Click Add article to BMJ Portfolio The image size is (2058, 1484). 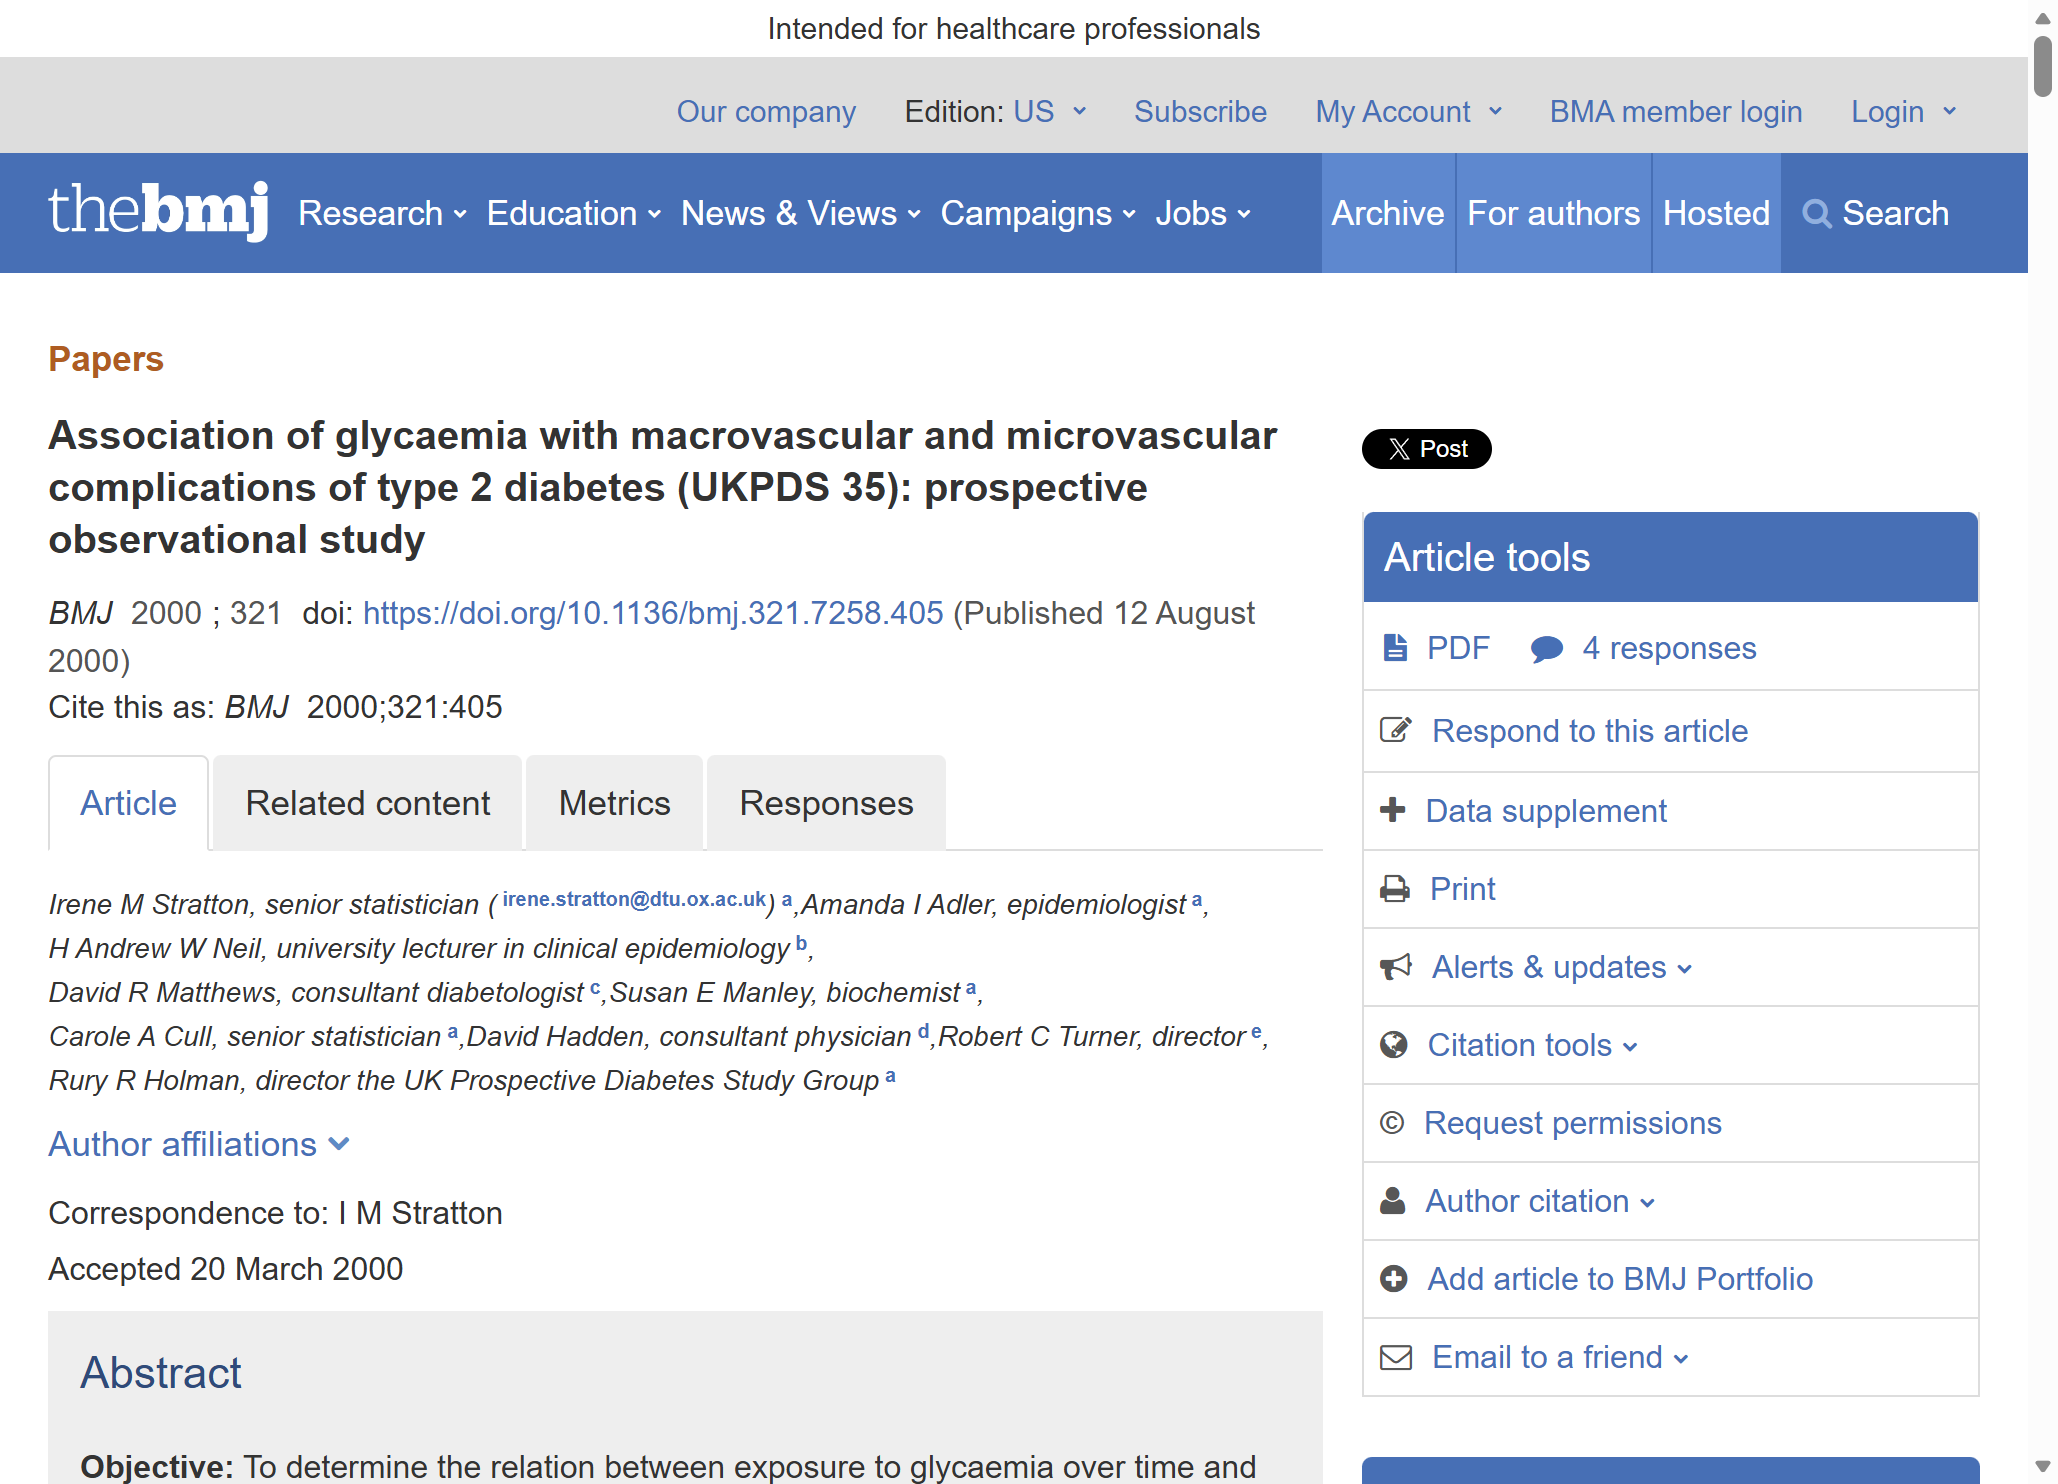[x=1620, y=1279]
